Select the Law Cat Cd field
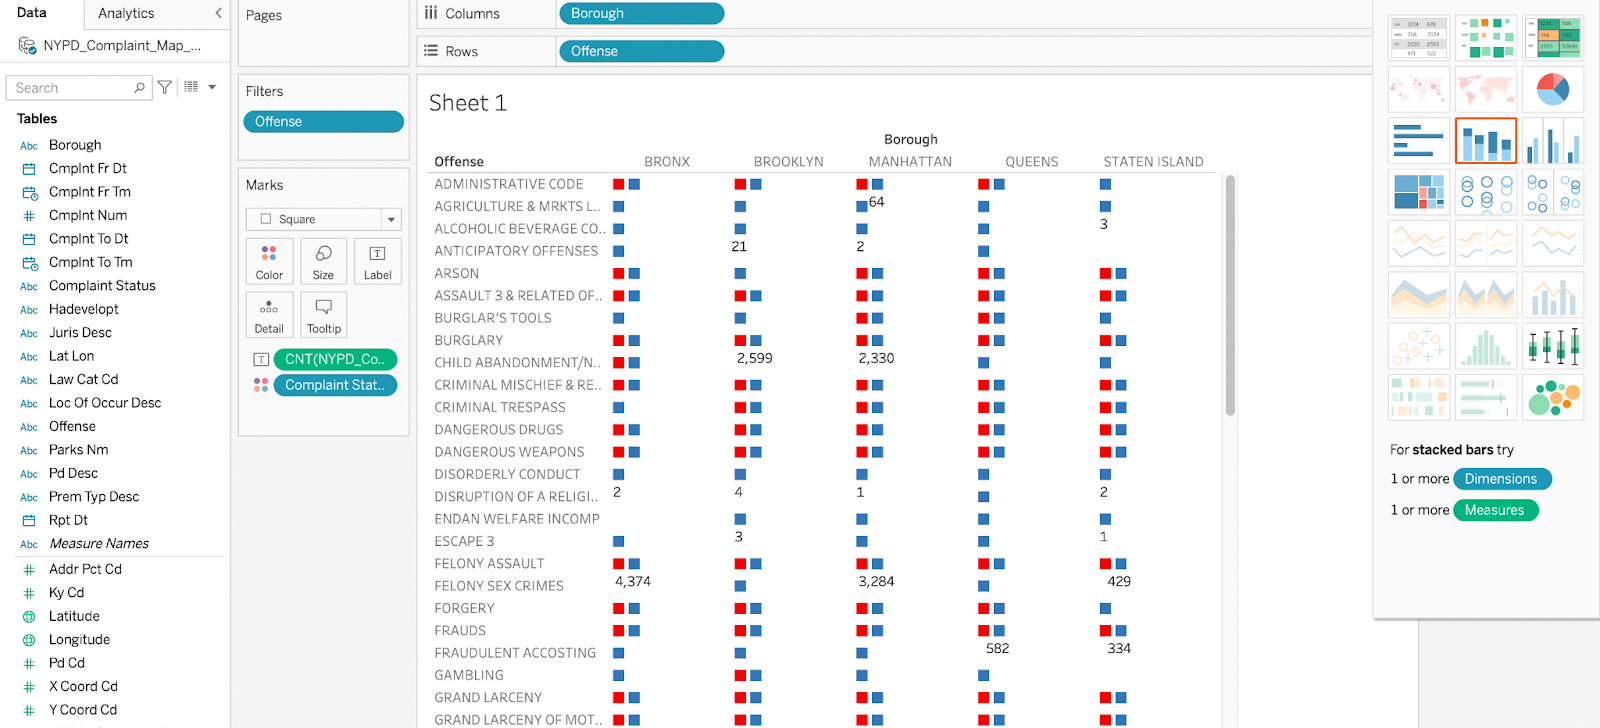 click(x=83, y=379)
